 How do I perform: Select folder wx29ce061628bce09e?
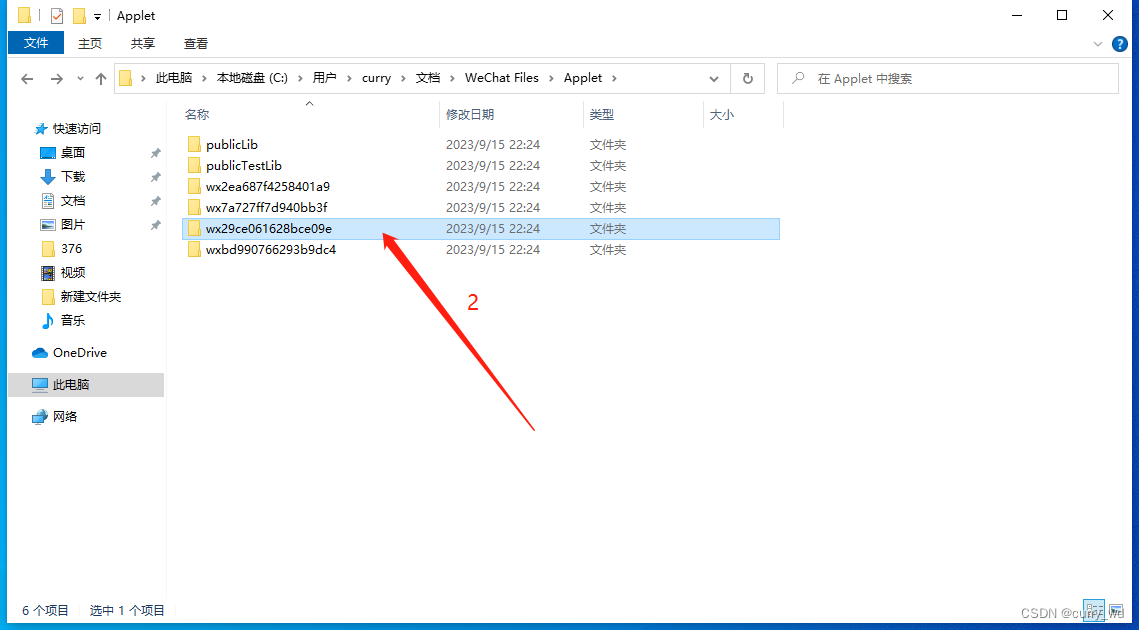[x=480, y=229]
